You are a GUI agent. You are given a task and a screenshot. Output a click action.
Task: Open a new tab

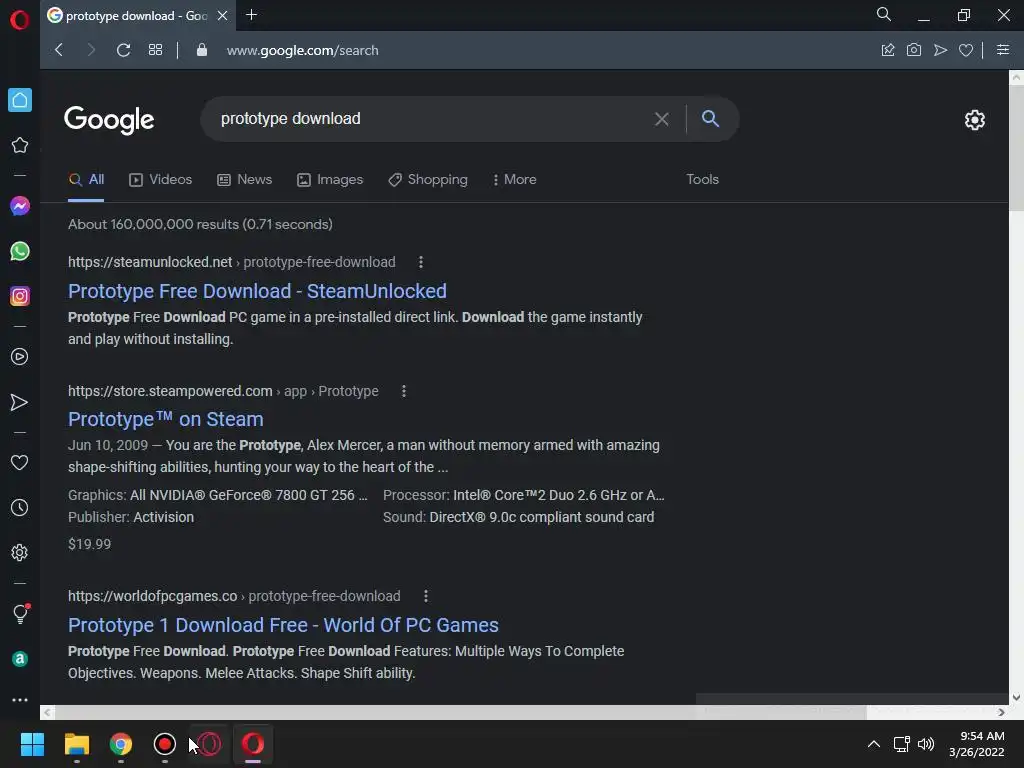point(251,15)
